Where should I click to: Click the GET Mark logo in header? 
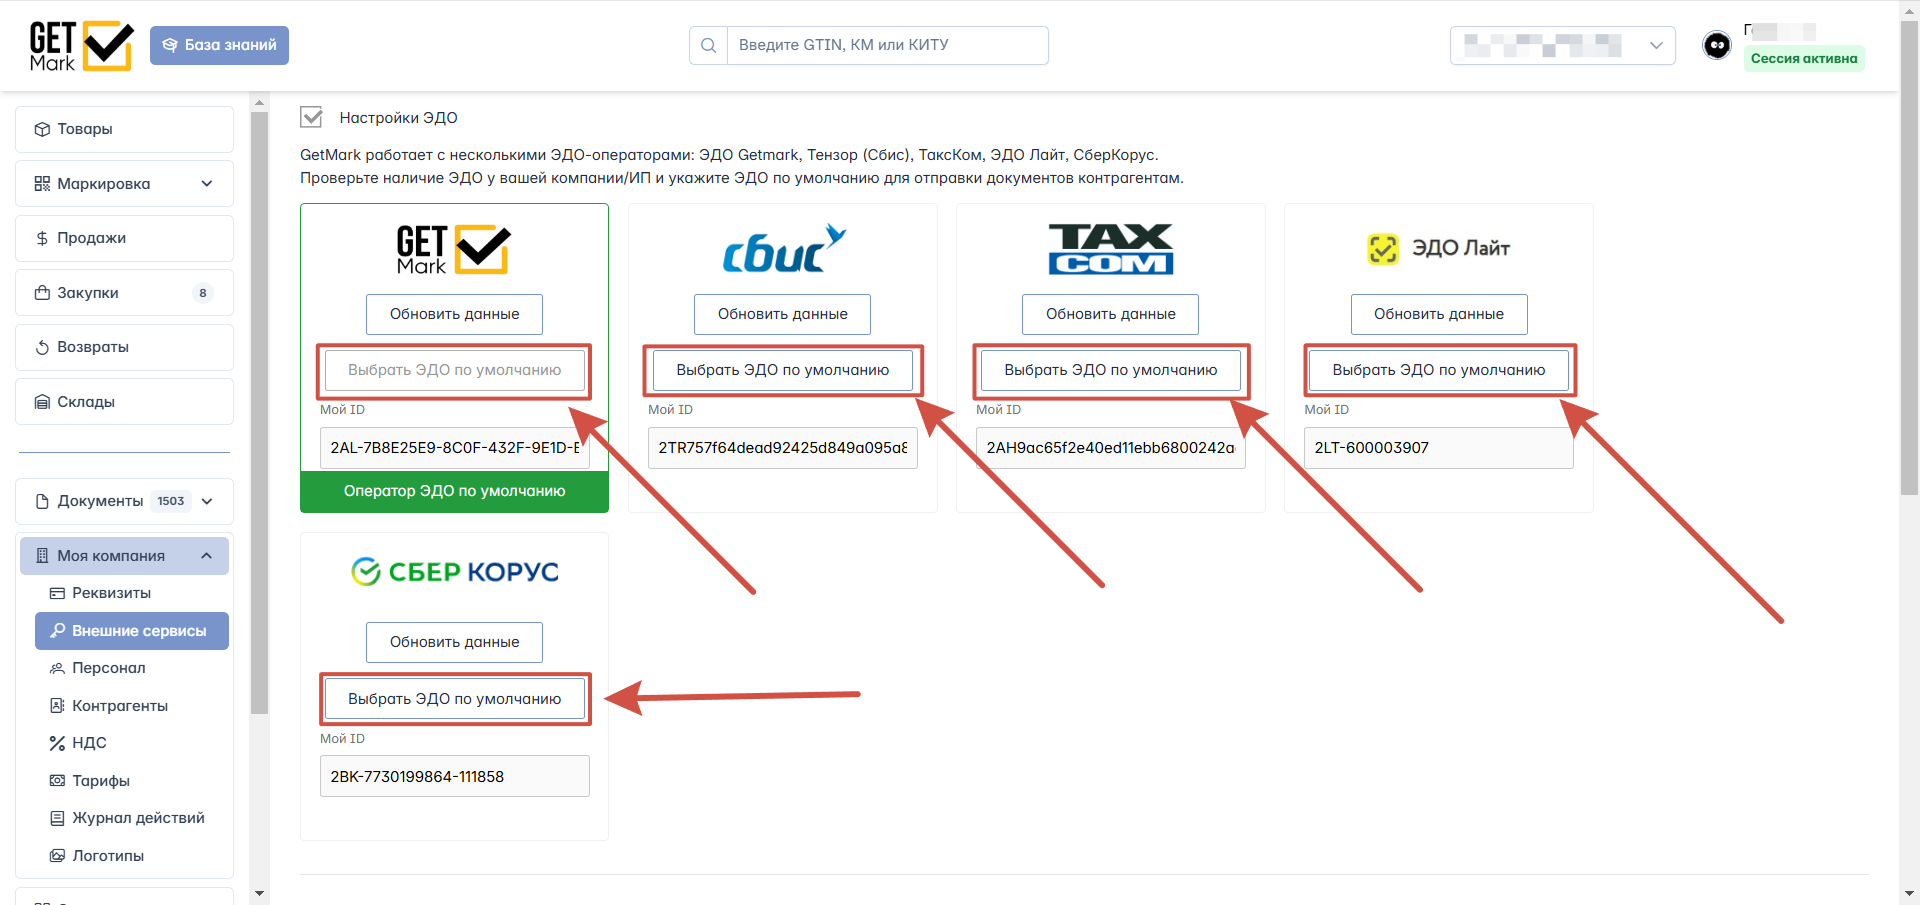81,46
